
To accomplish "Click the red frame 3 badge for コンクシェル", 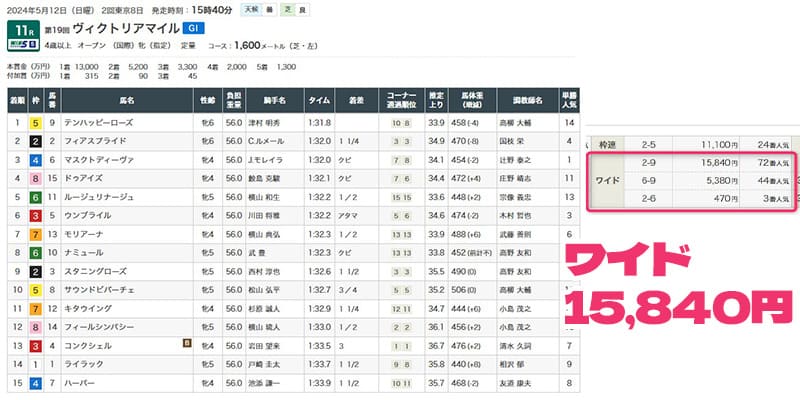I will (35, 346).
